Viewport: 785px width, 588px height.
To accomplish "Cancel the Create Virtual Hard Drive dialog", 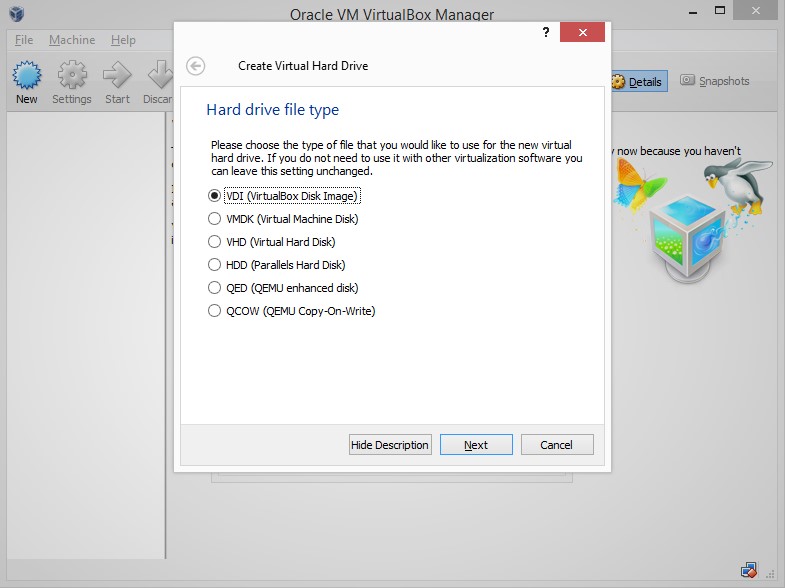I will tap(557, 444).
